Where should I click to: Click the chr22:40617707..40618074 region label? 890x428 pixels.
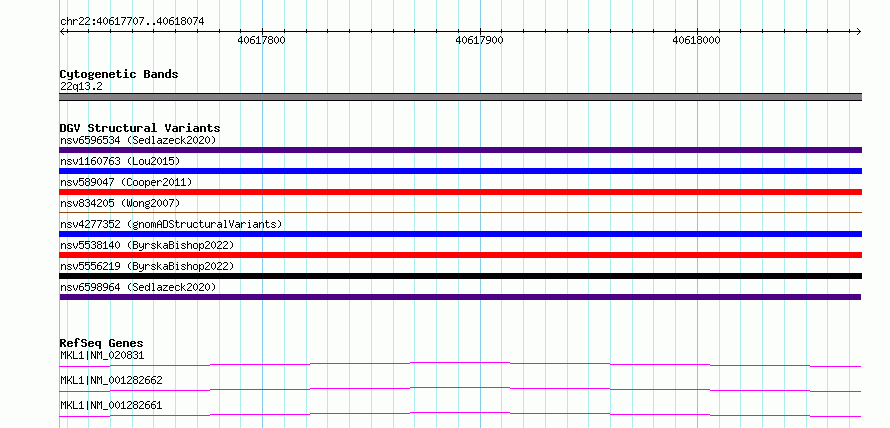pyautogui.click(x=132, y=22)
